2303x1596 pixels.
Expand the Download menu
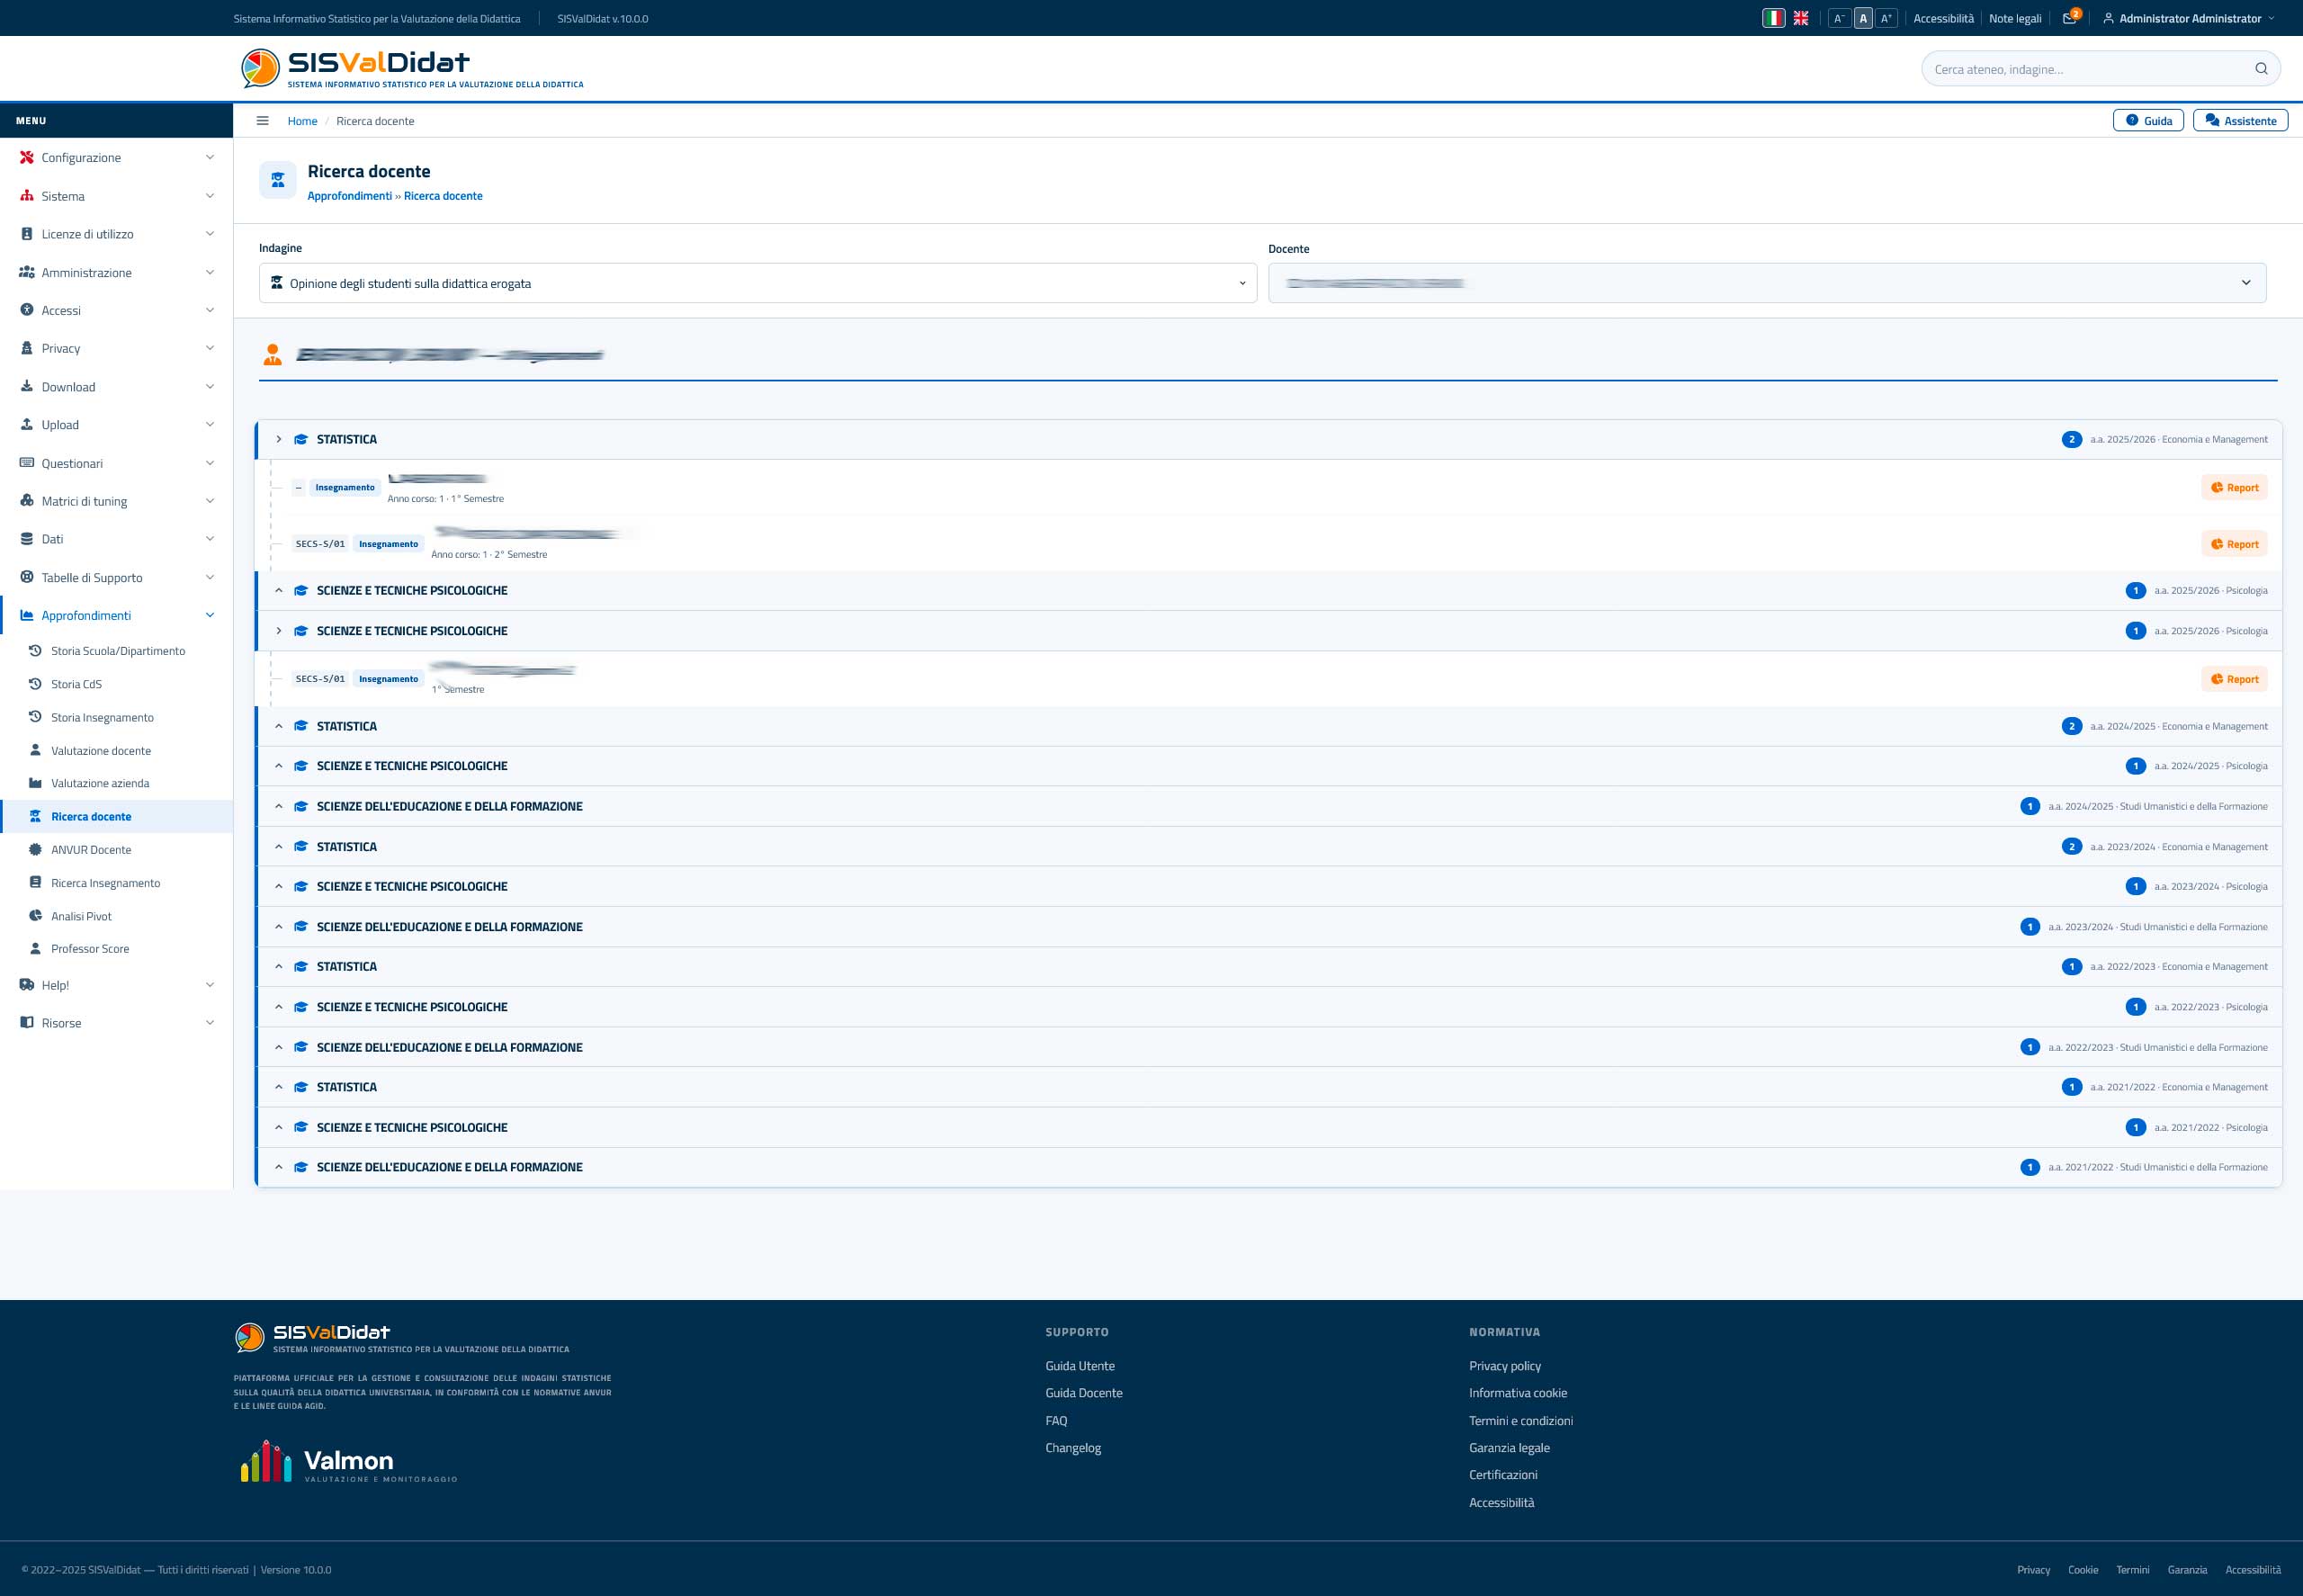click(117, 387)
